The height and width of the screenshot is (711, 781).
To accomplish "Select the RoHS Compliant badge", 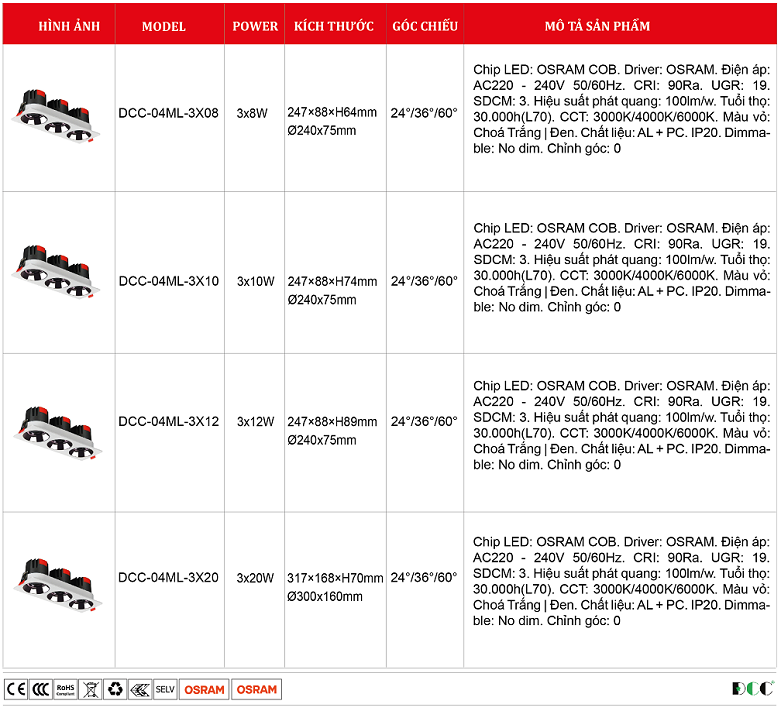I will tap(66, 689).
